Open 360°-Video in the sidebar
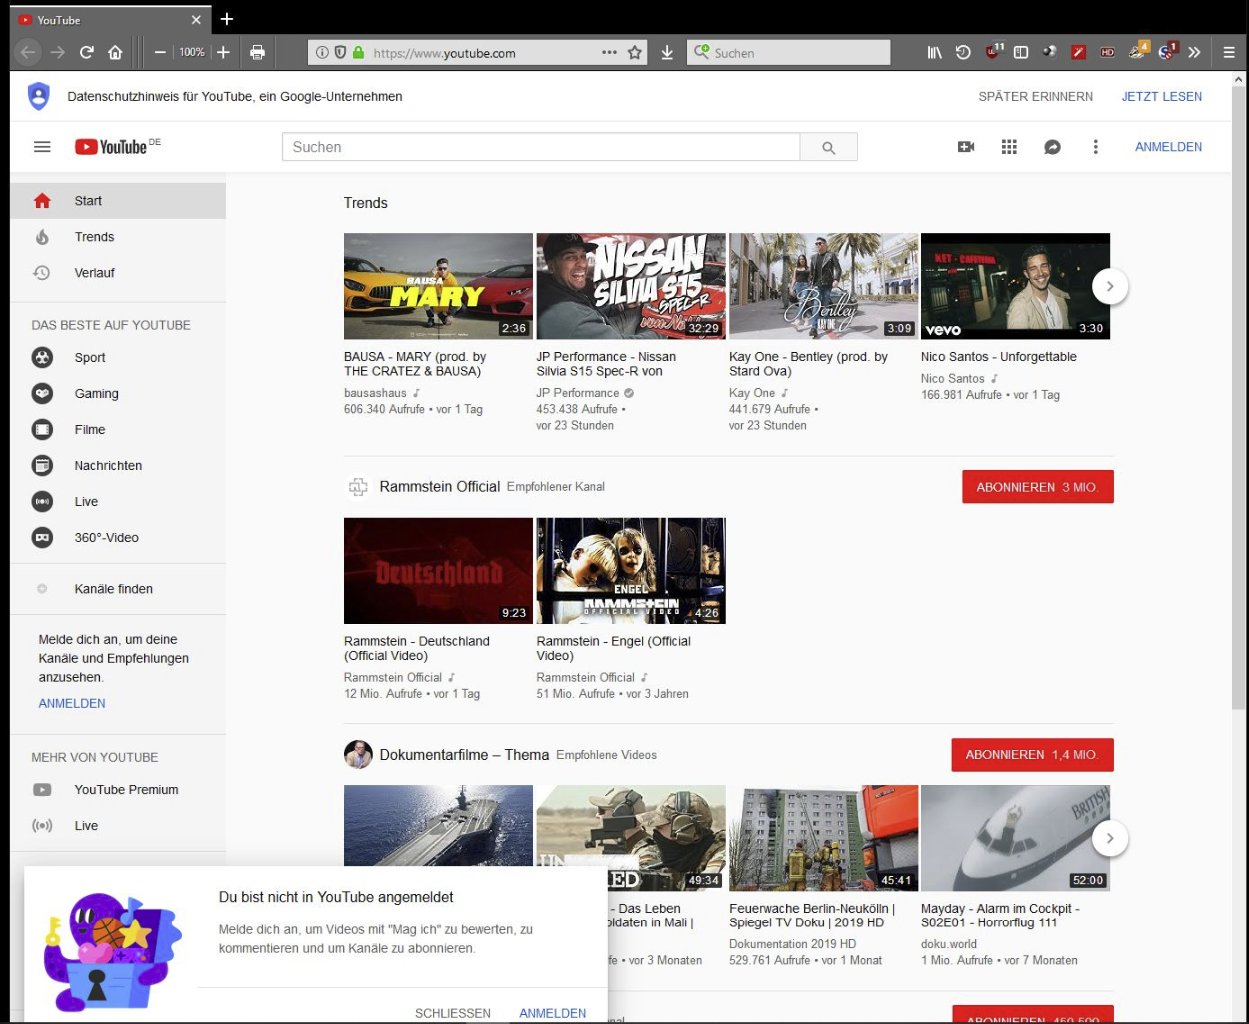This screenshot has height=1024, width=1249. tap(118, 538)
